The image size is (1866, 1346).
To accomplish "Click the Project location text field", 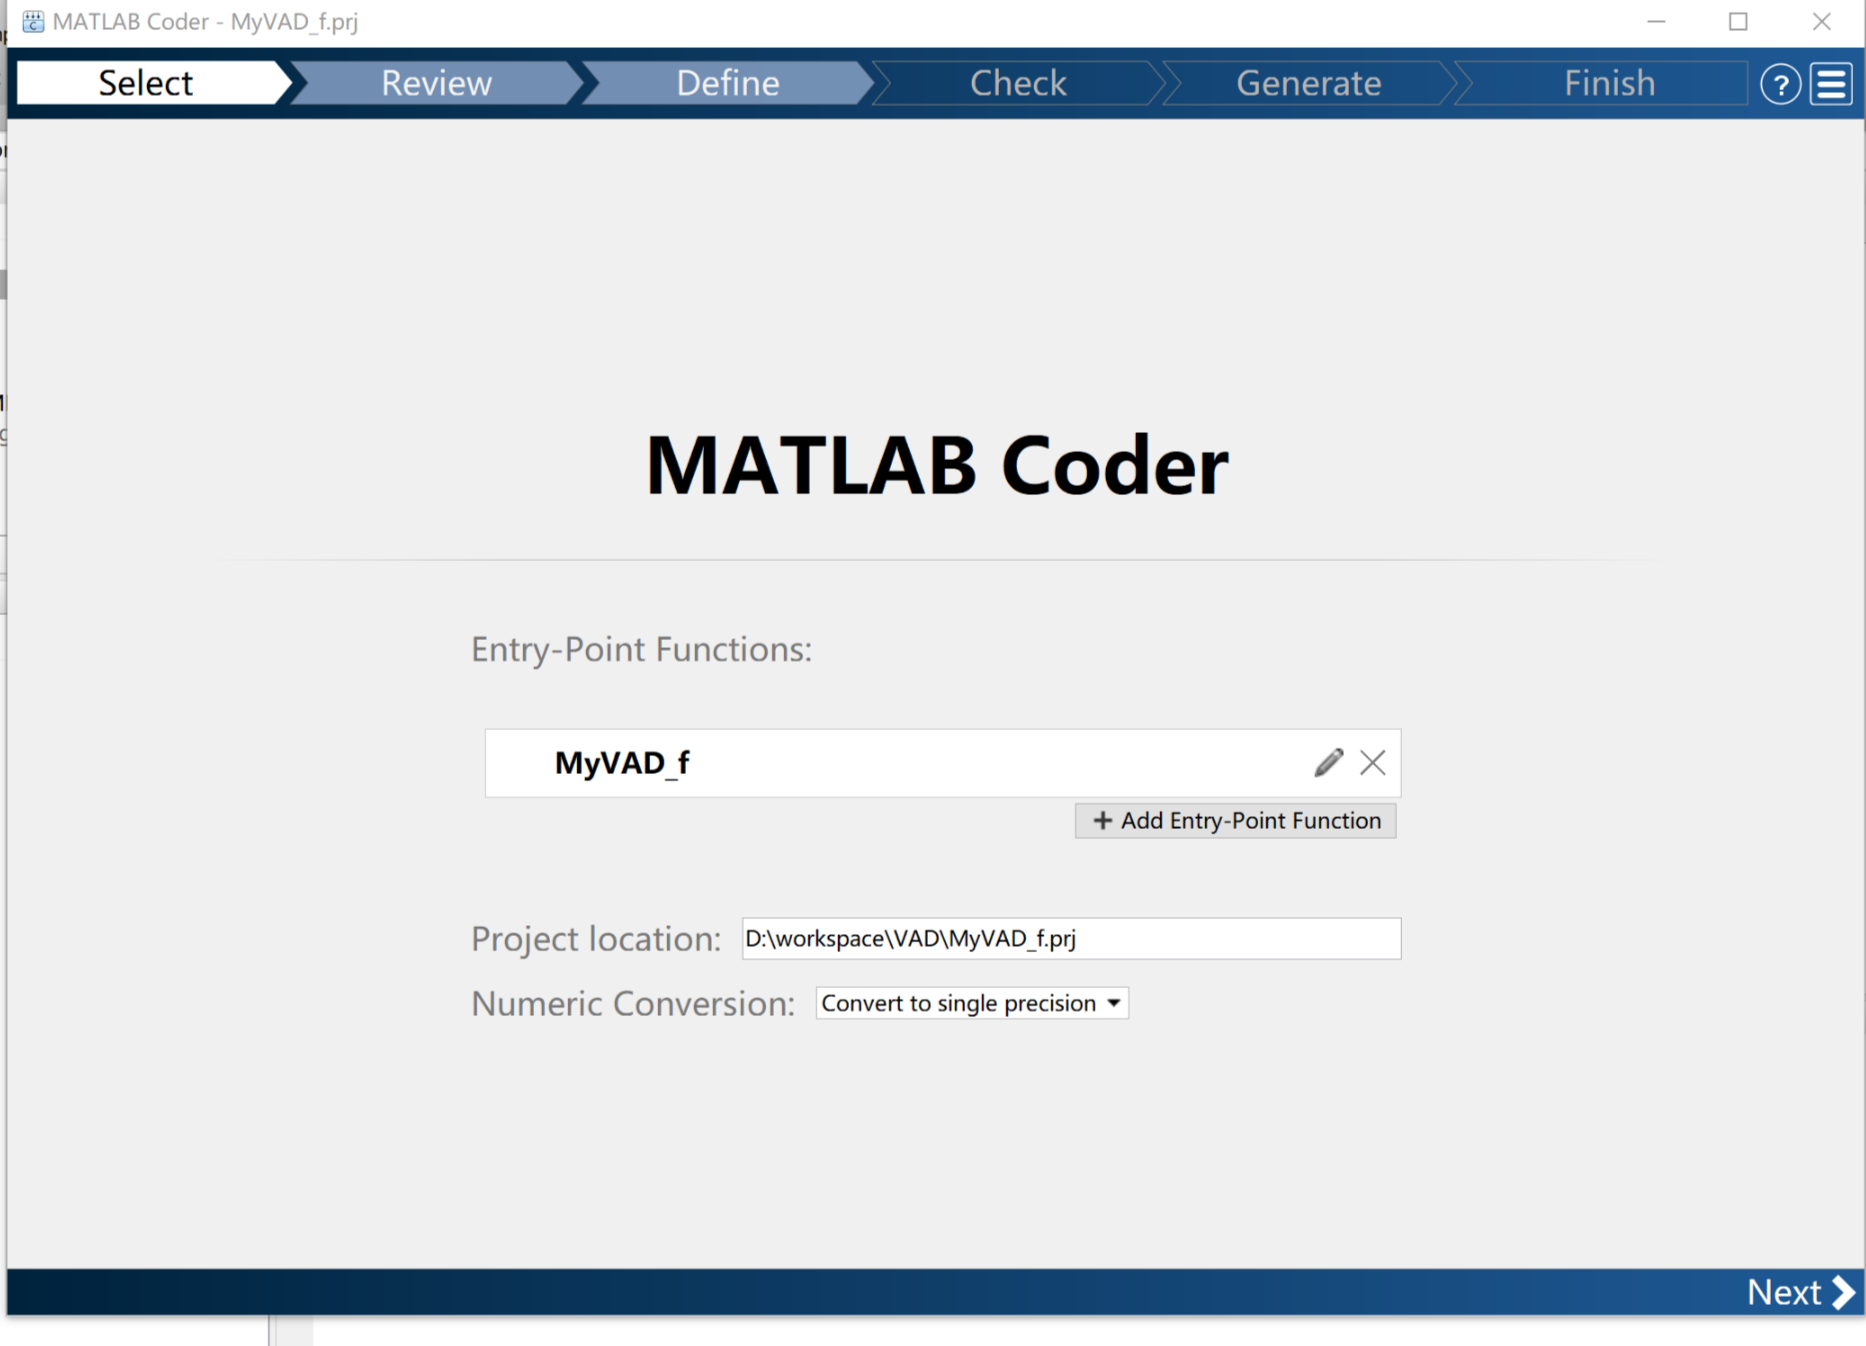I will [1071, 939].
